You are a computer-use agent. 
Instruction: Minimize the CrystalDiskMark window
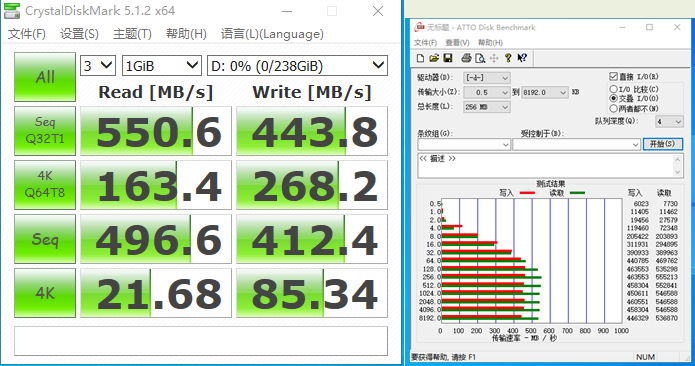287,11
